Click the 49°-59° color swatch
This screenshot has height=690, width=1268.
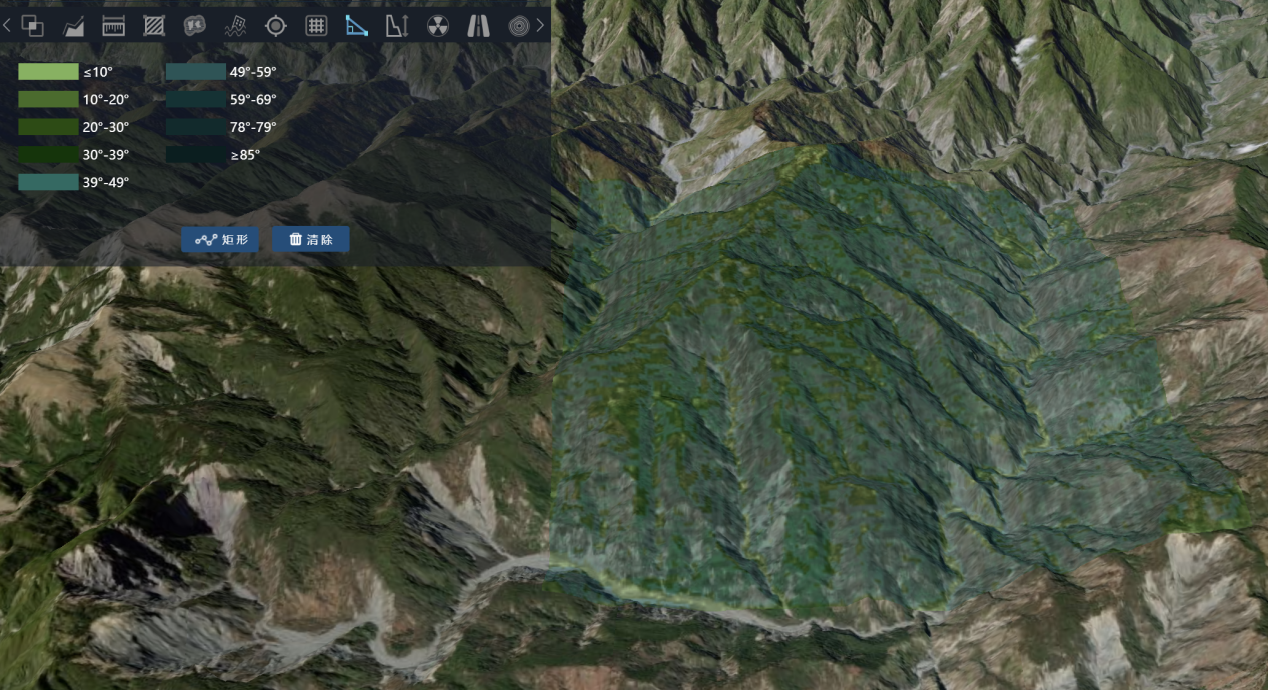(x=195, y=72)
